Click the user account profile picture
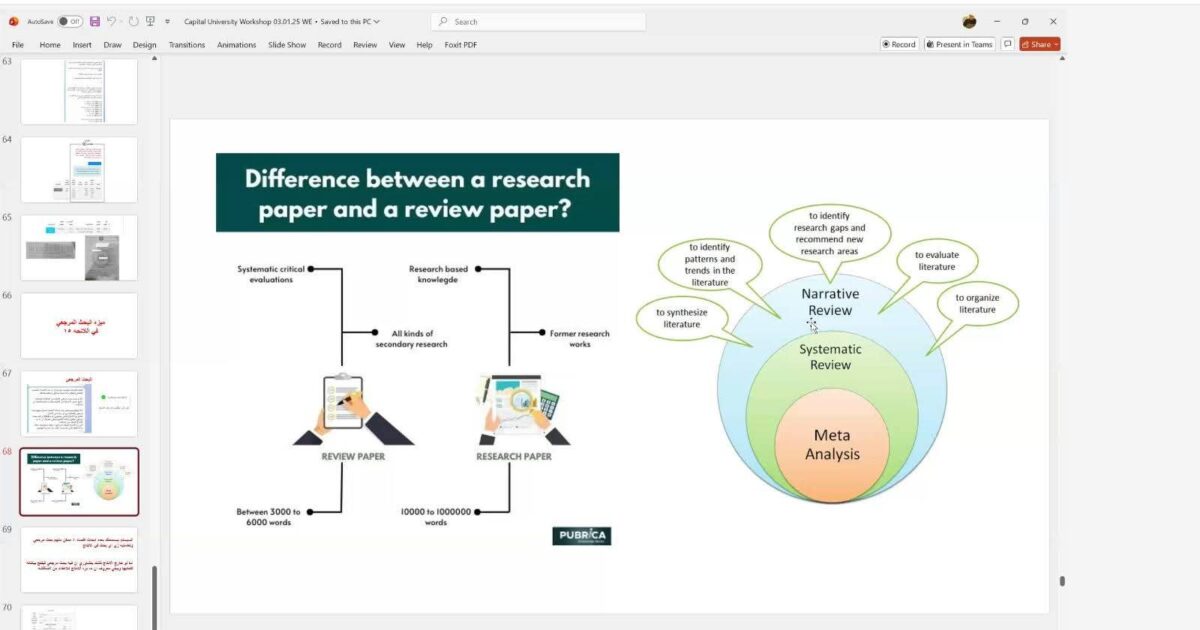Image resolution: width=1200 pixels, height=630 pixels. [x=969, y=21]
